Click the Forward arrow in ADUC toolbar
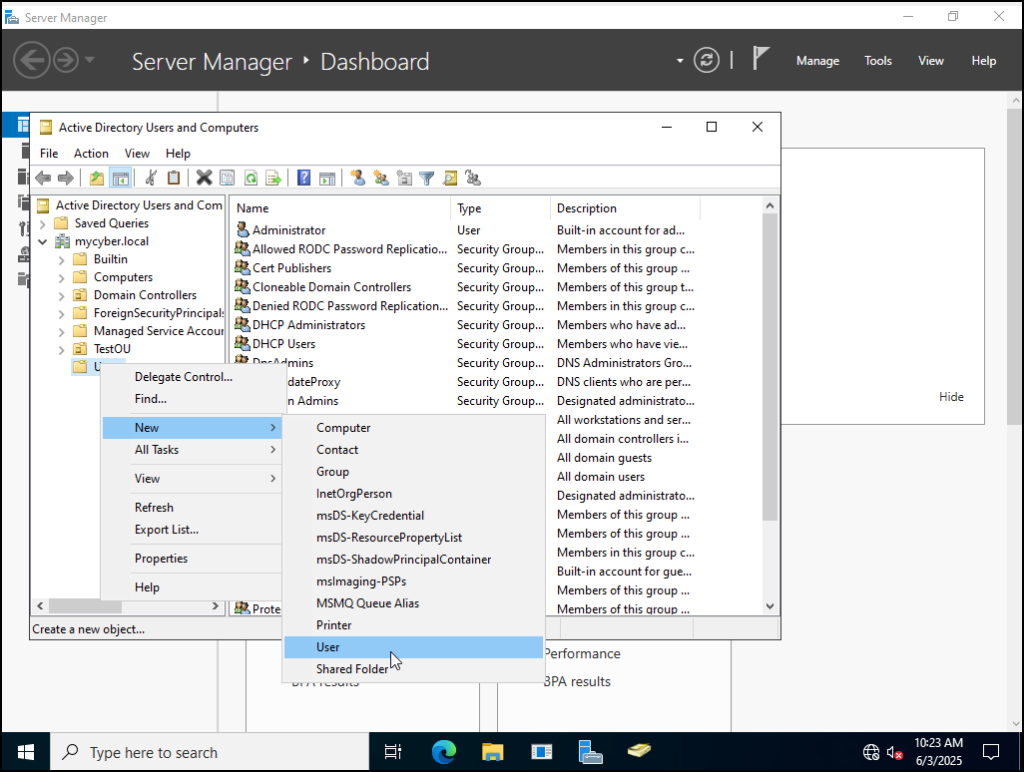Viewport: 1024px width, 772px height. click(65, 178)
